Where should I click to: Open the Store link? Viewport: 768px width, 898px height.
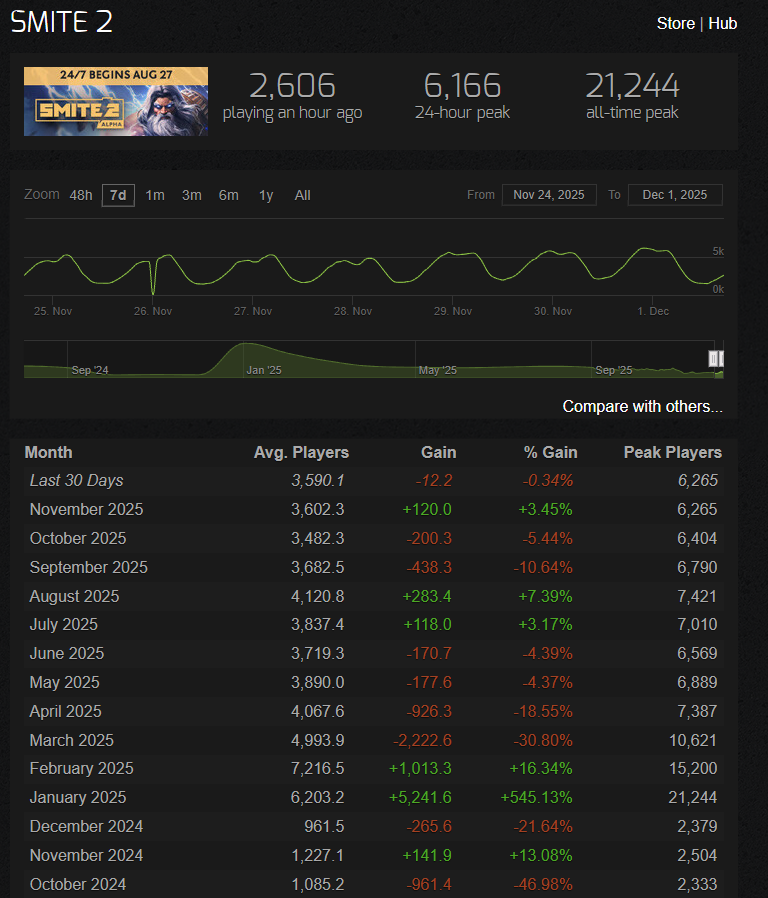click(675, 23)
